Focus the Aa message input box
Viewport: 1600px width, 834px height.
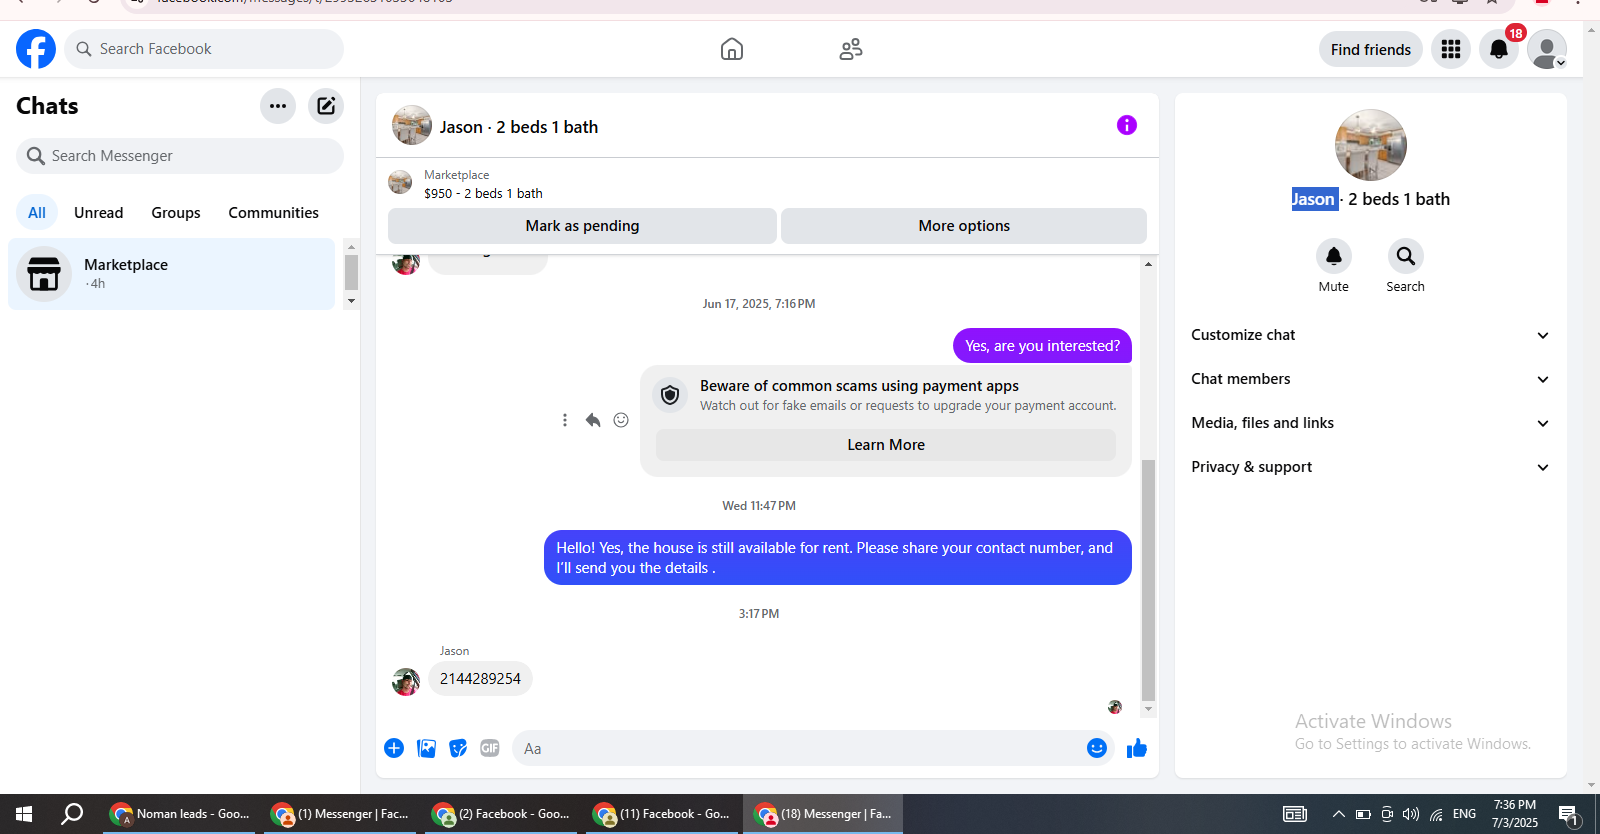point(797,748)
